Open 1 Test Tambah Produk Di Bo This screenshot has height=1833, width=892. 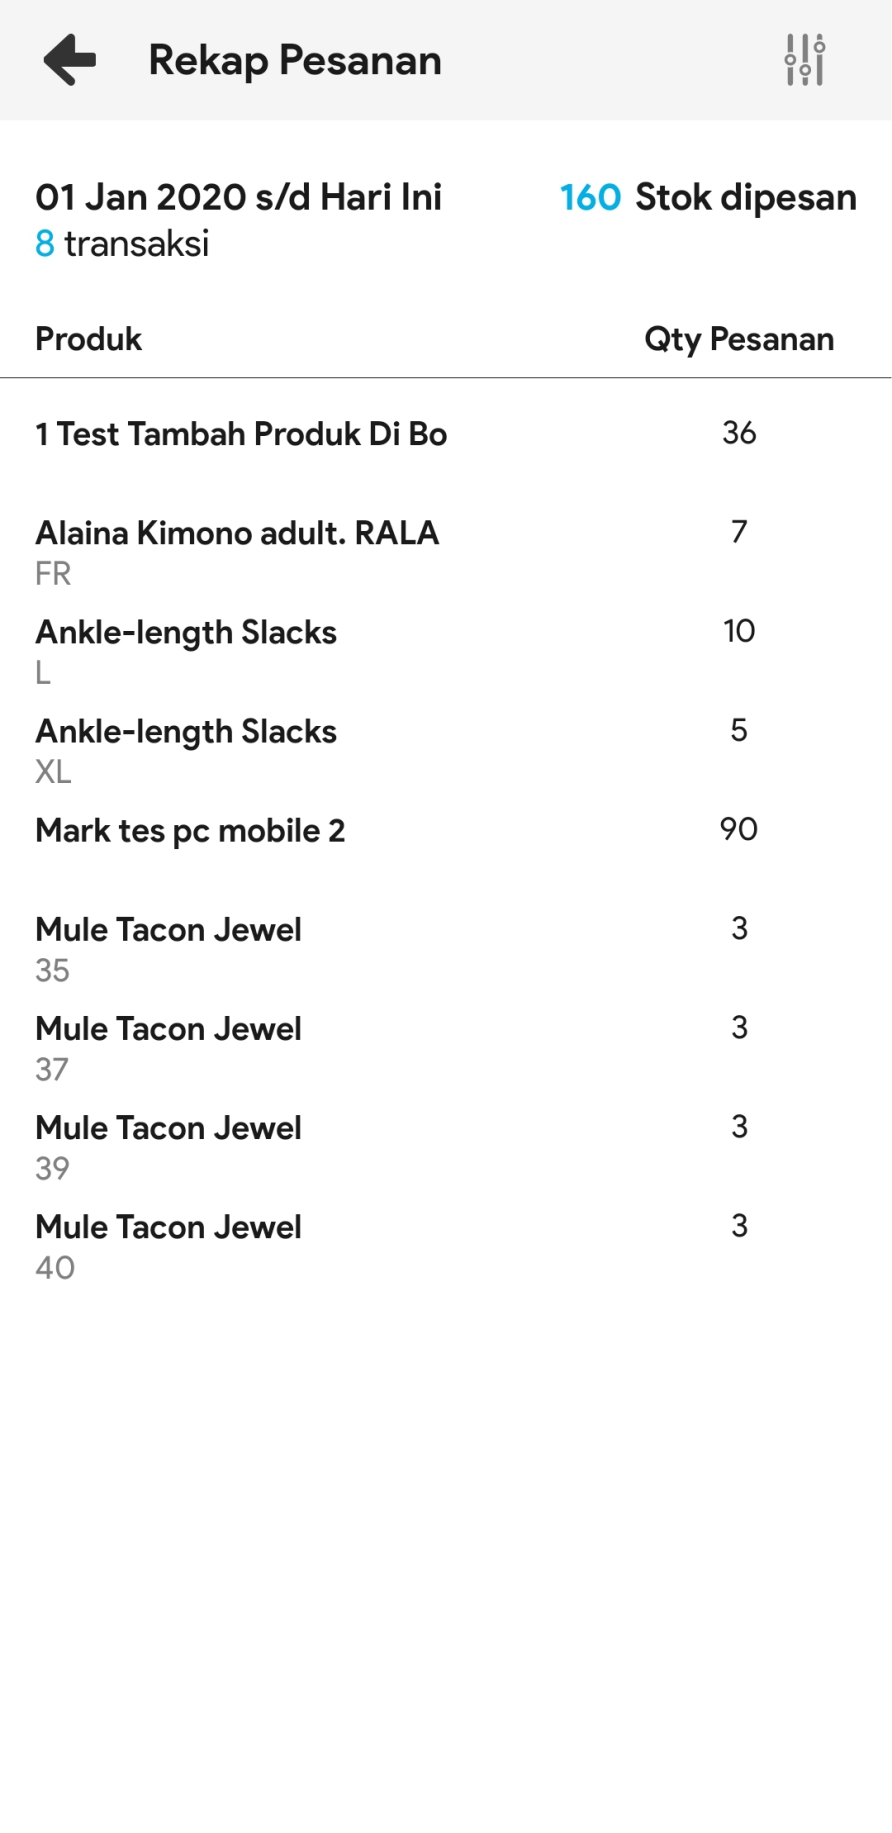coord(241,434)
